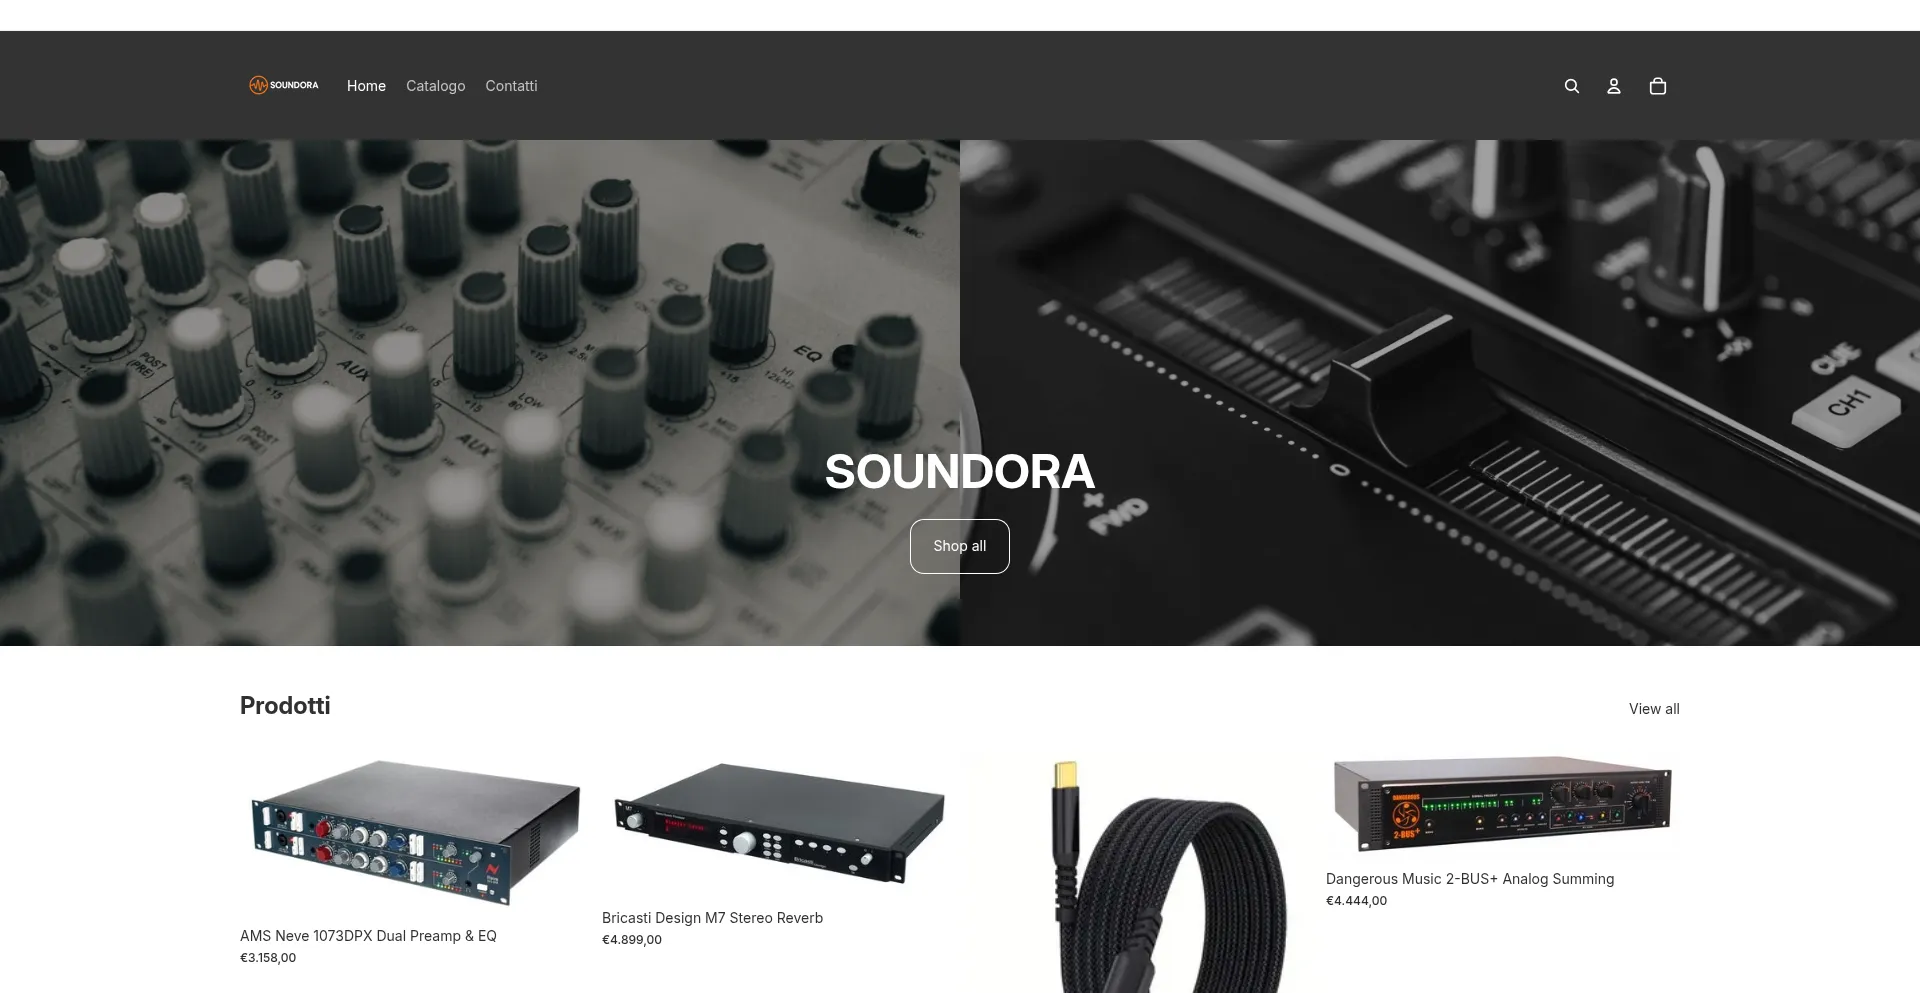Click the €4.444,00 price label
Viewport: 1920px width, 993px height.
pyautogui.click(x=1356, y=901)
